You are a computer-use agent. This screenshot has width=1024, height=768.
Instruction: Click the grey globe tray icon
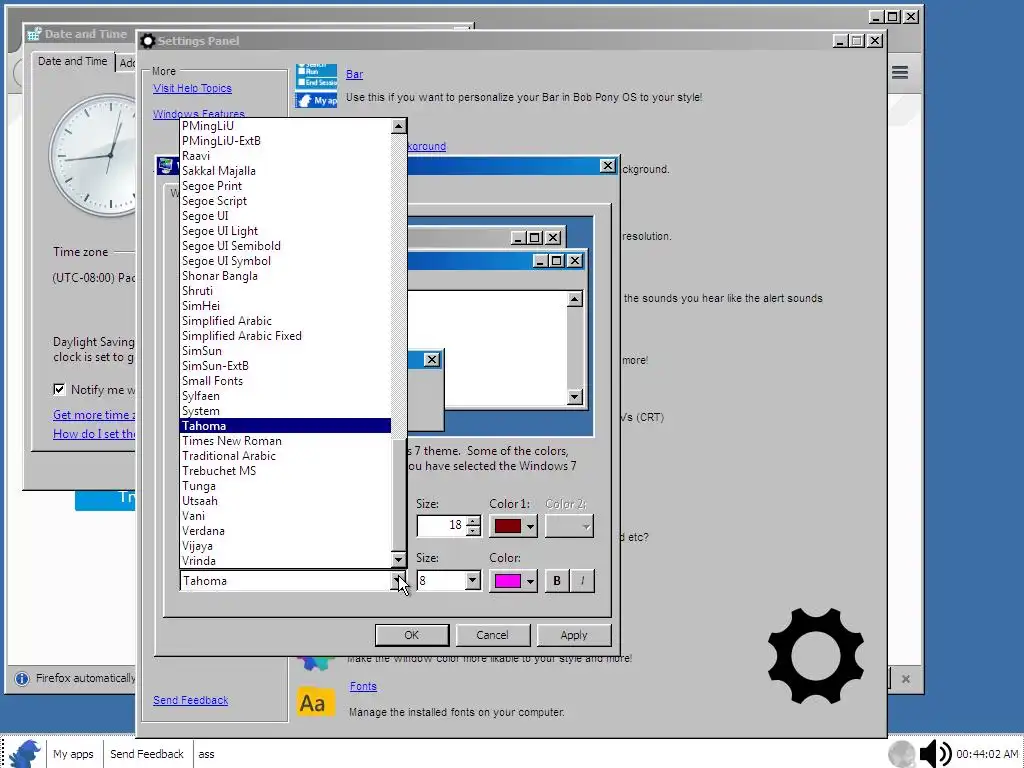pyautogui.click(x=902, y=754)
